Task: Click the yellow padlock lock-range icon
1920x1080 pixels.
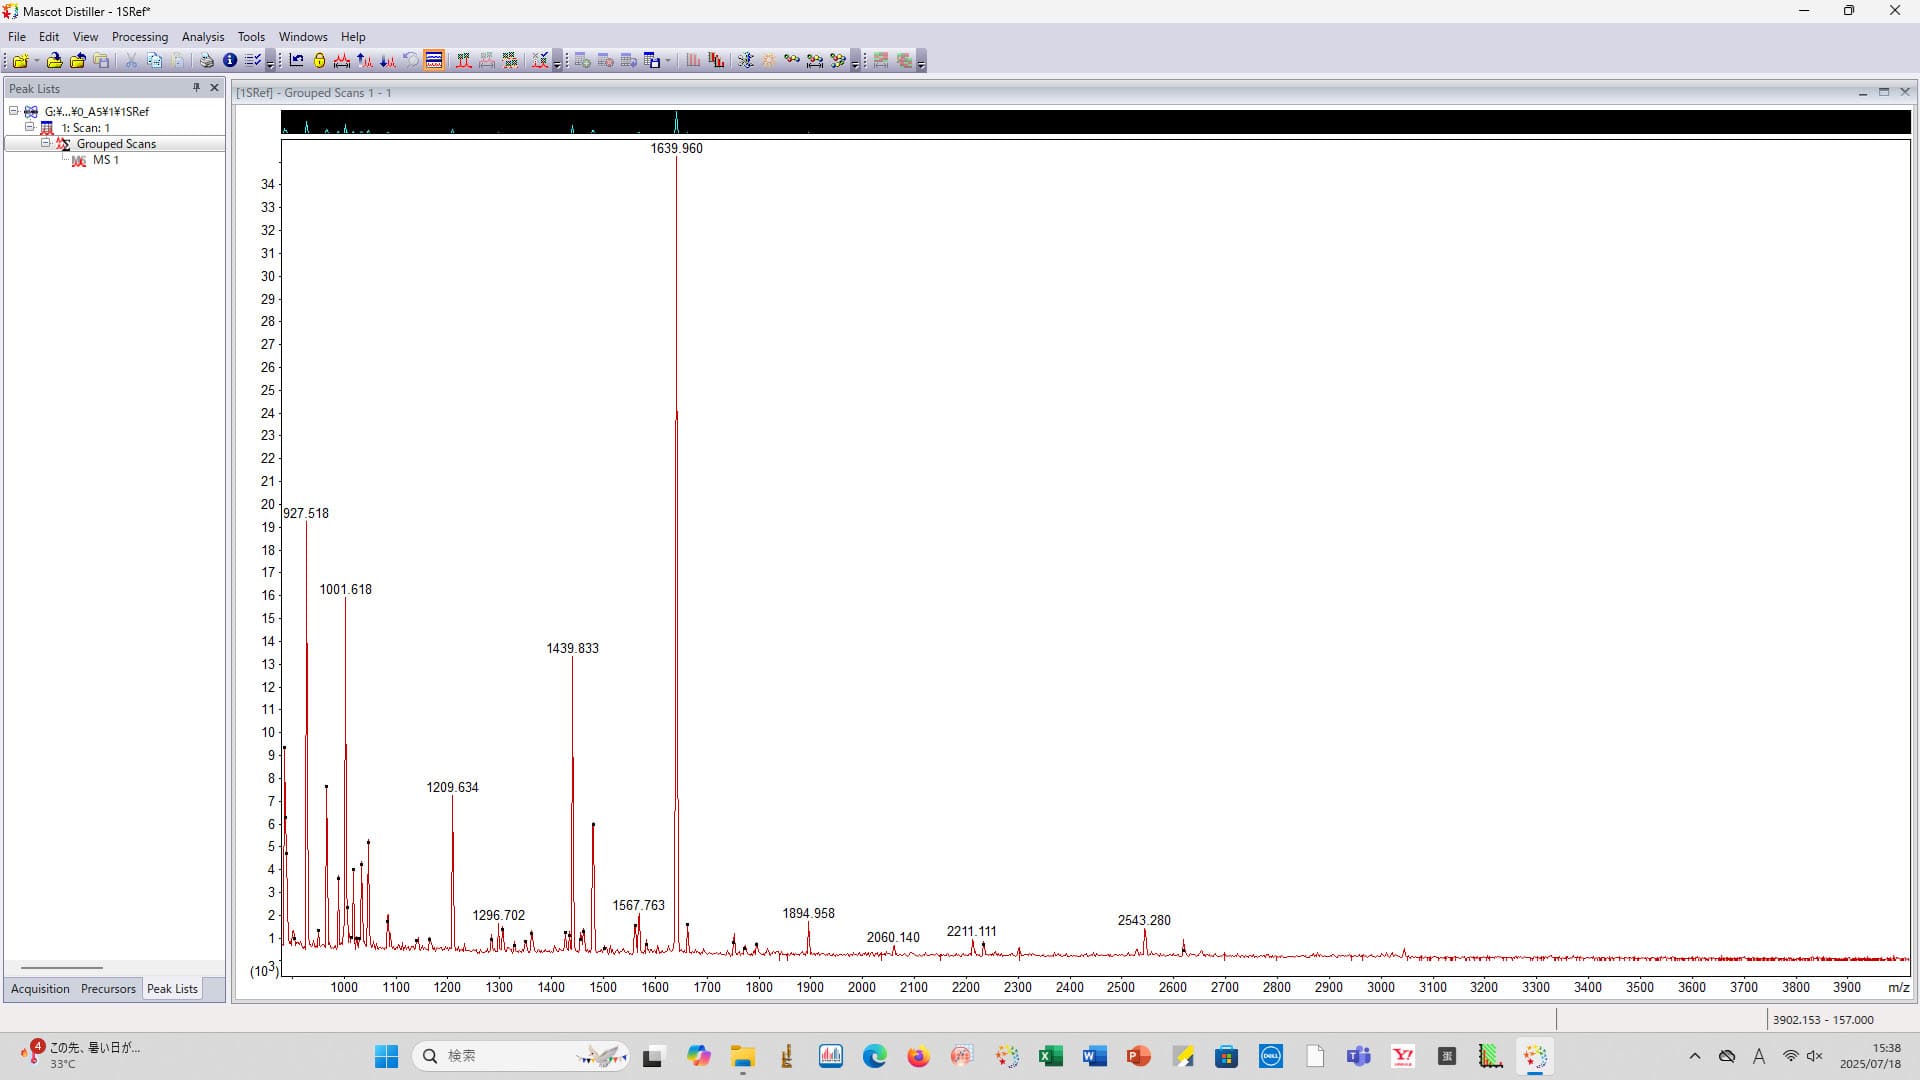Action: 319,61
